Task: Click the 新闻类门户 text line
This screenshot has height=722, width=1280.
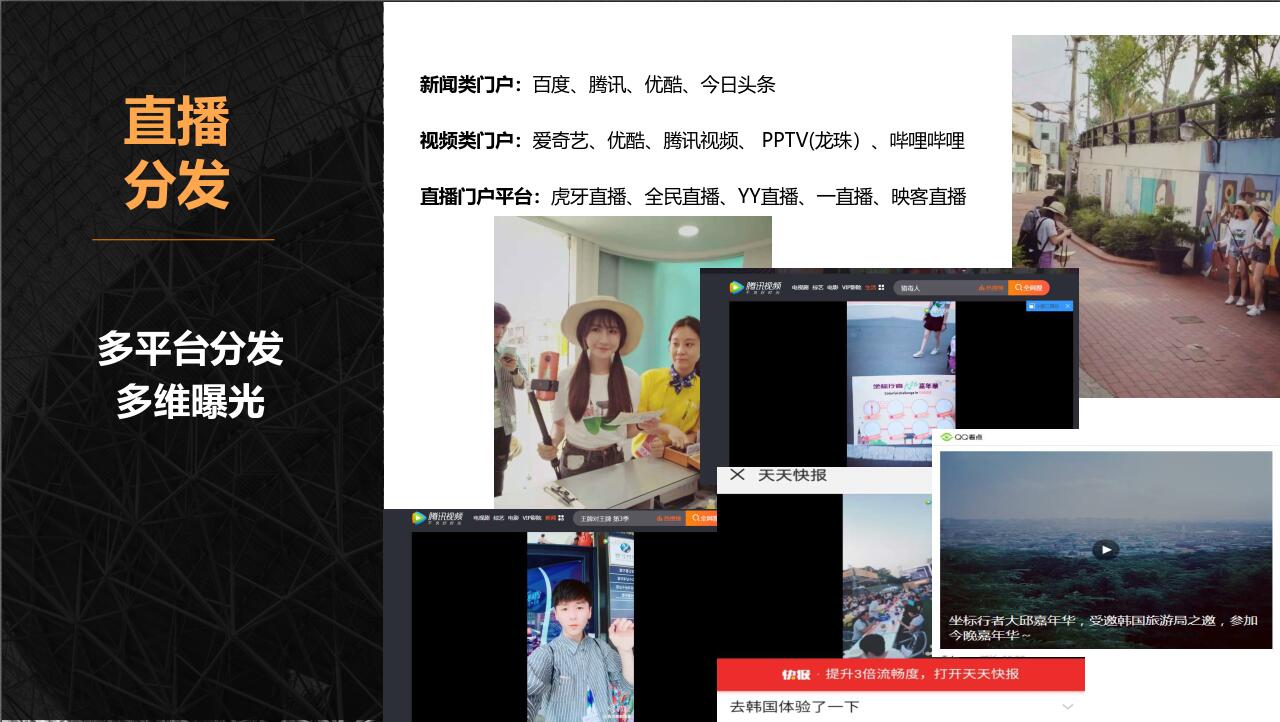Action: tap(598, 85)
